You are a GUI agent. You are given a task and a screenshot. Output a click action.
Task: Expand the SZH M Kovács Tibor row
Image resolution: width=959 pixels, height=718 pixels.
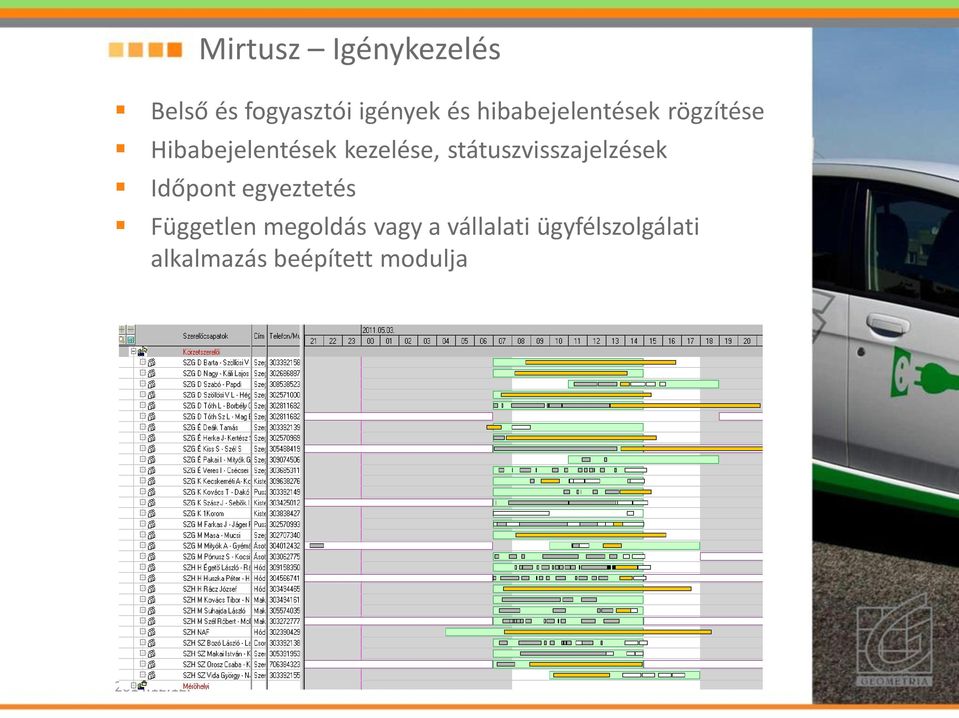point(143,599)
